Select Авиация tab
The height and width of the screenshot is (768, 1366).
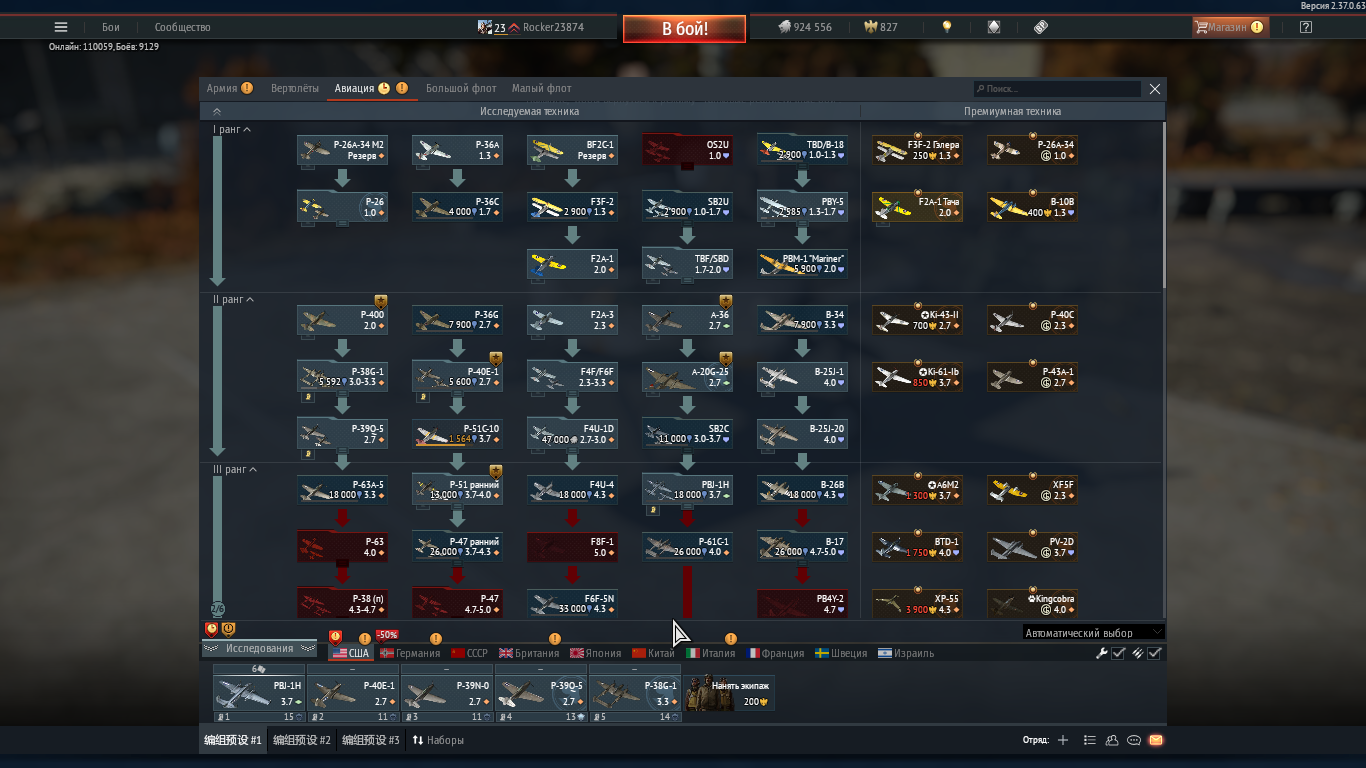355,88
